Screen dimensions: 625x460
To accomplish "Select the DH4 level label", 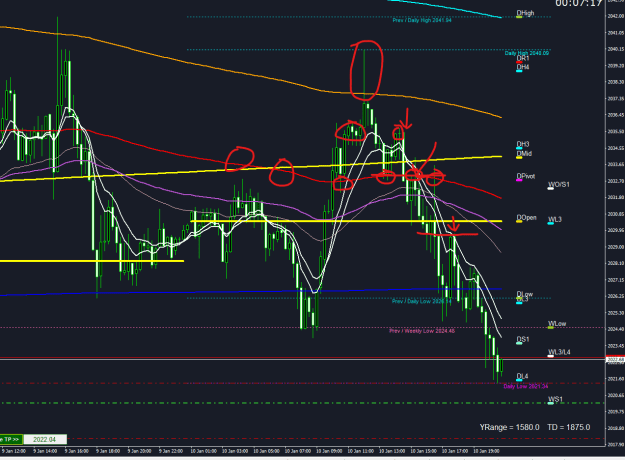I will pos(523,67).
